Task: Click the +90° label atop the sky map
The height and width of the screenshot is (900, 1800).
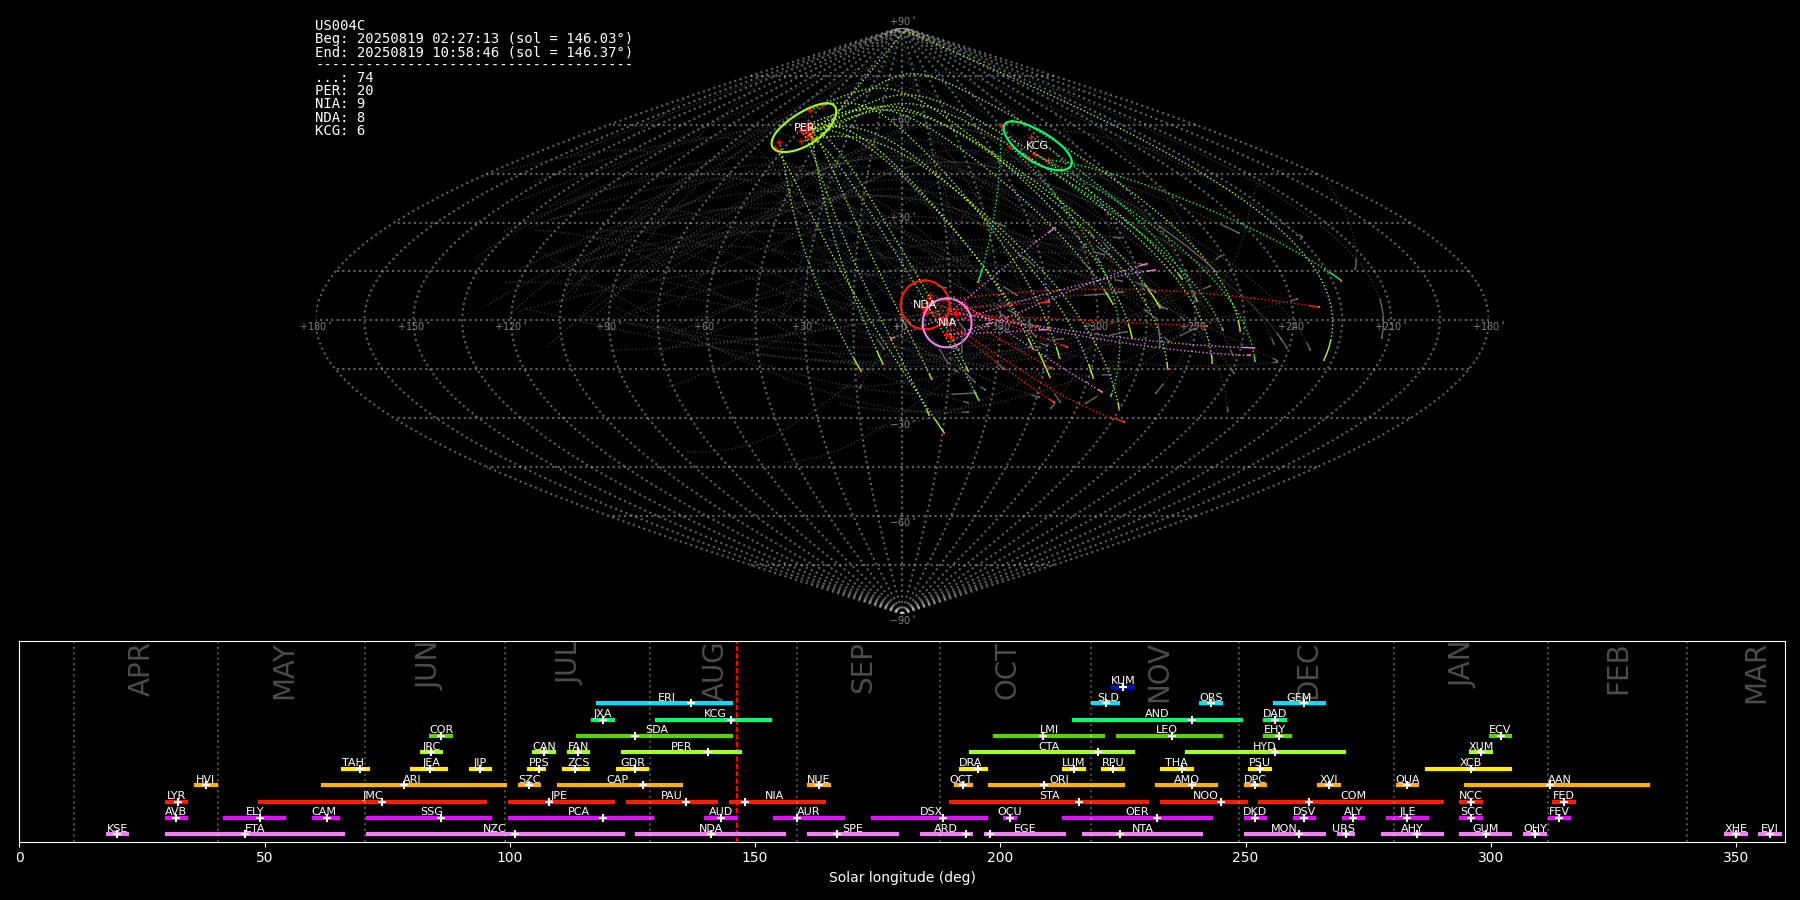Action: (x=902, y=22)
